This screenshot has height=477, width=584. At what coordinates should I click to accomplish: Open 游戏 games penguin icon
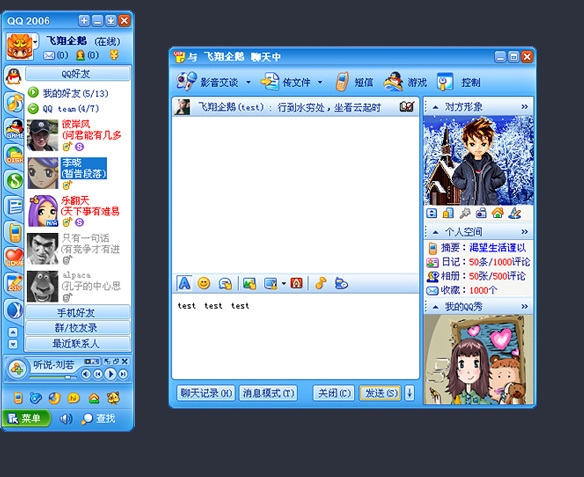pyautogui.click(x=393, y=82)
